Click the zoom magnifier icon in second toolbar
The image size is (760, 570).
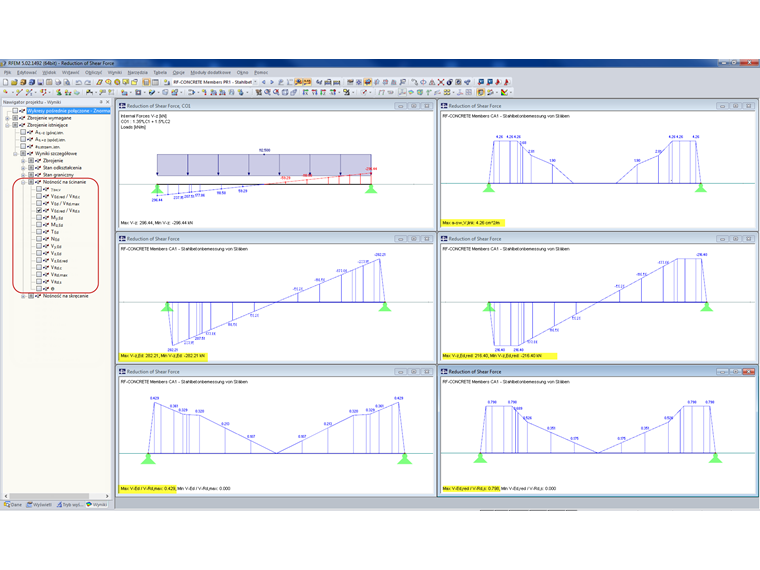(x=267, y=92)
